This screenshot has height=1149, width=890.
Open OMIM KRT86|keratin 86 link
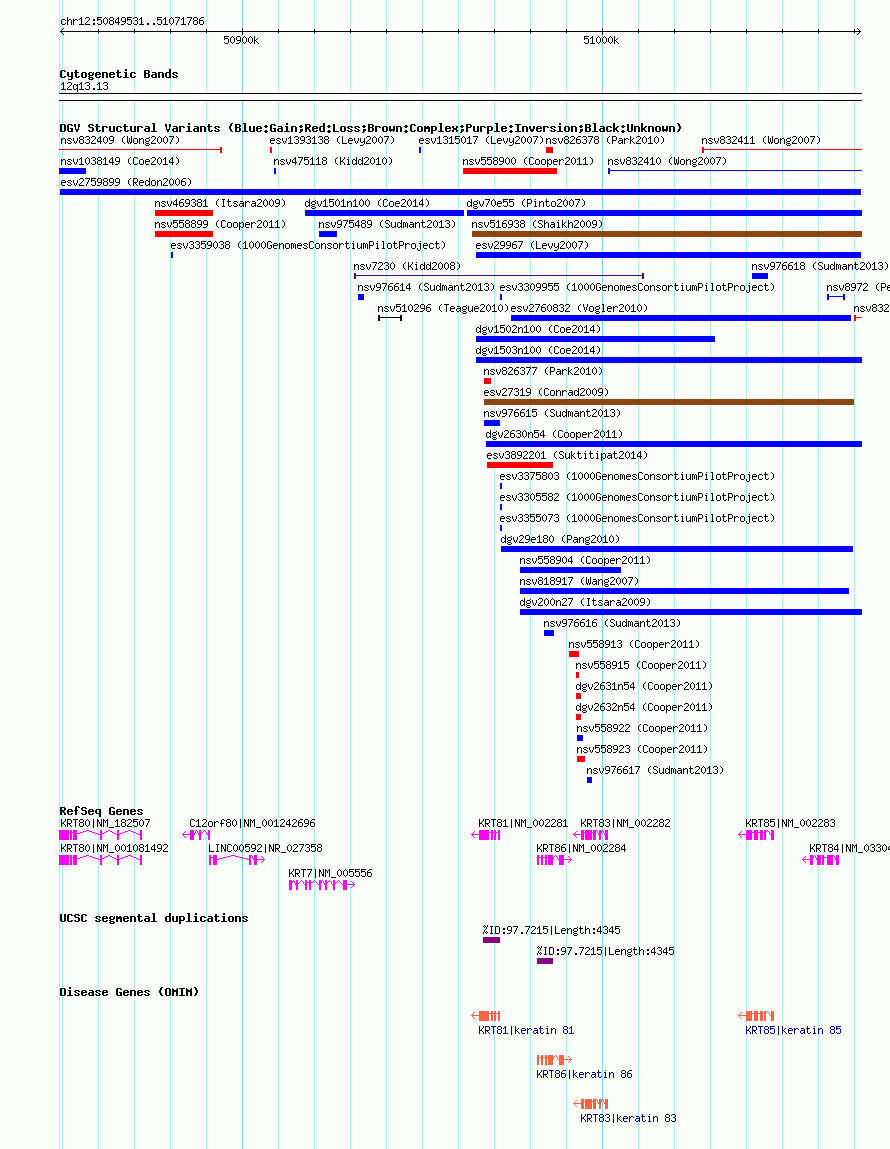click(584, 1074)
